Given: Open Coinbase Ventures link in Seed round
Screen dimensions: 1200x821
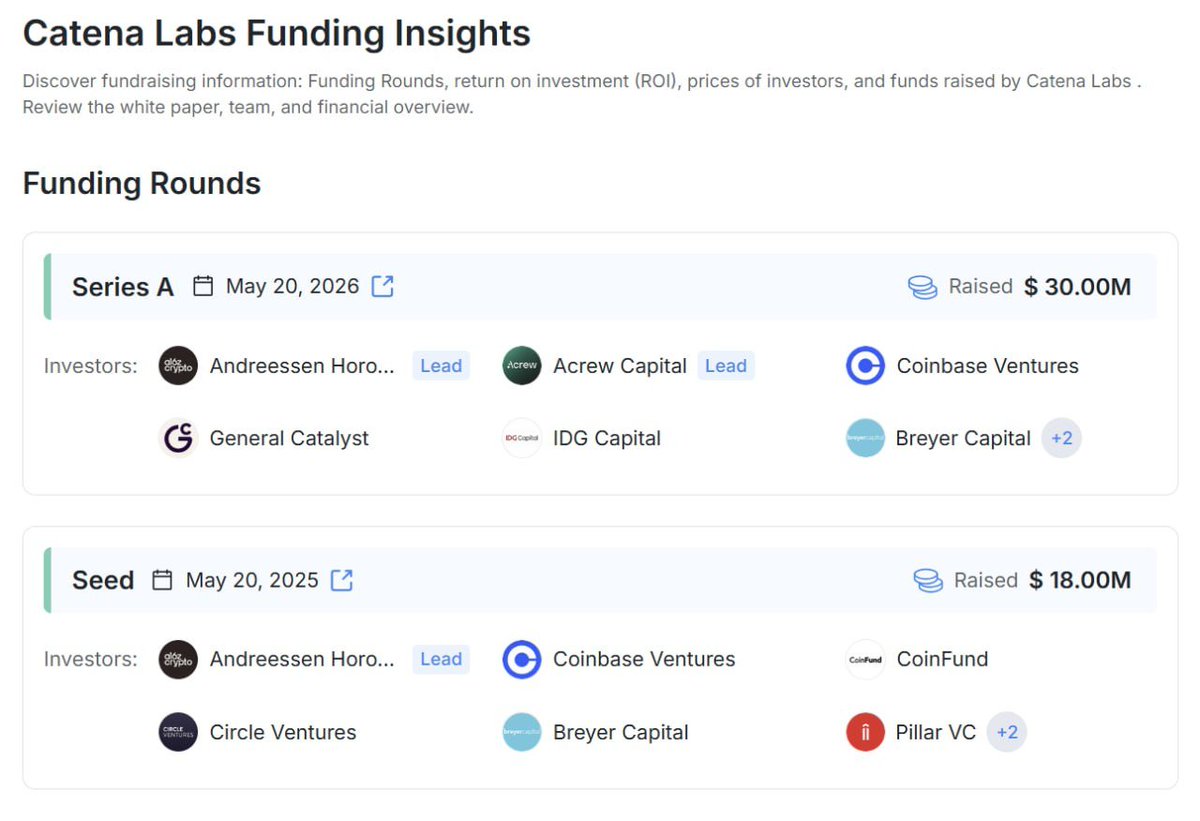Looking at the screenshot, I should point(644,659).
